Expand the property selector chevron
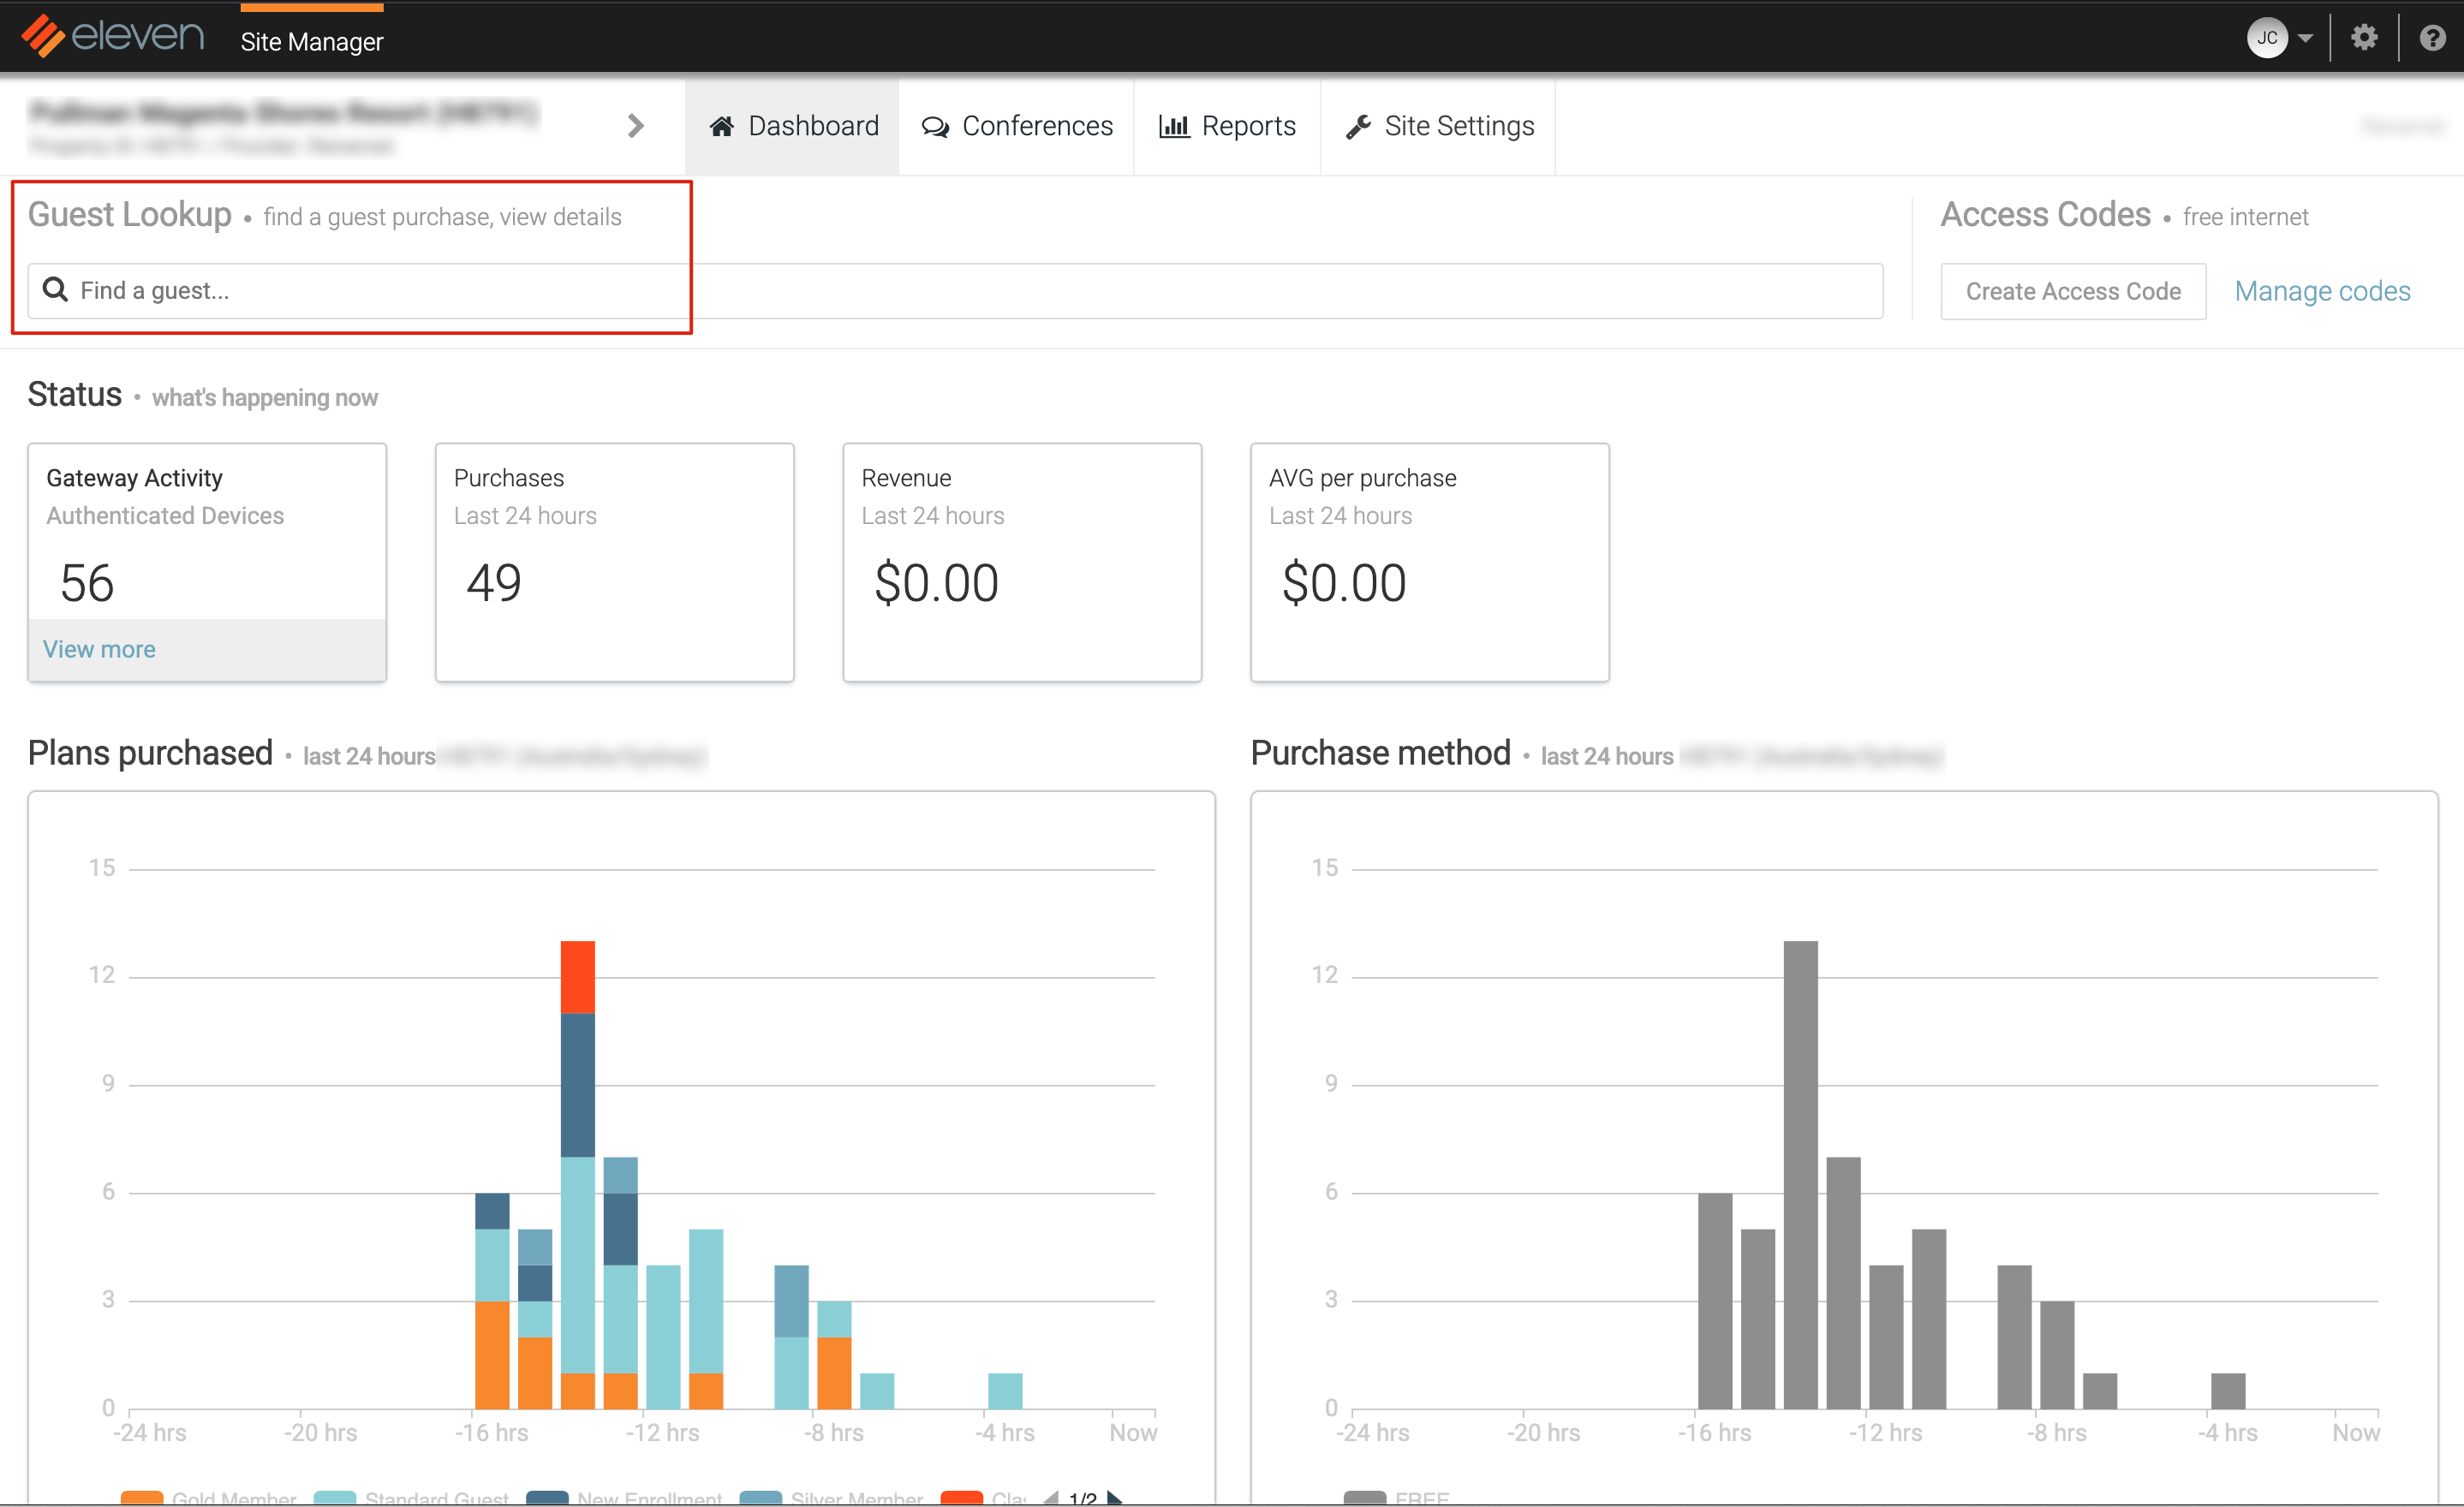 (636, 126)
